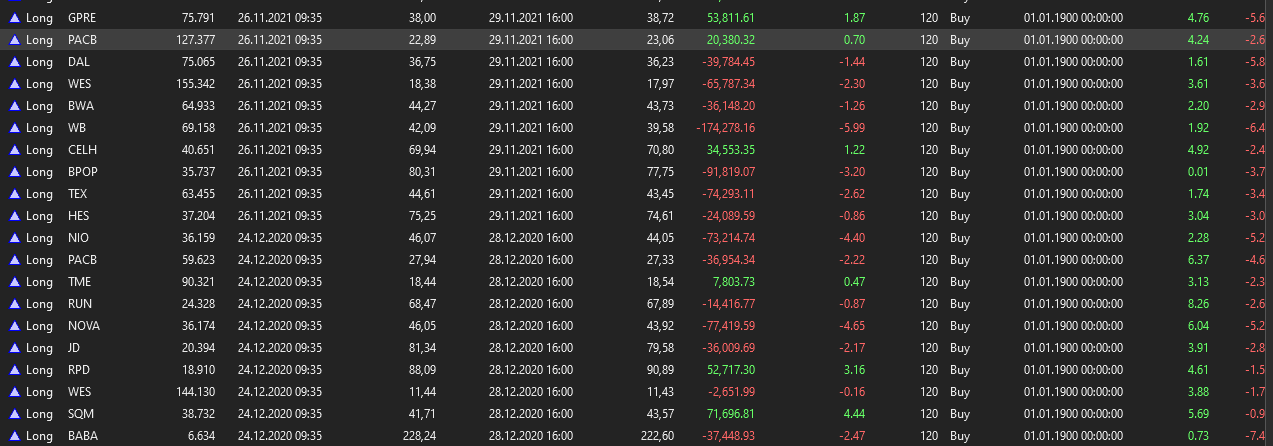
Task: Select the RUN row value 8.26
Action: pyautogui.click(x=1198, y=304)
